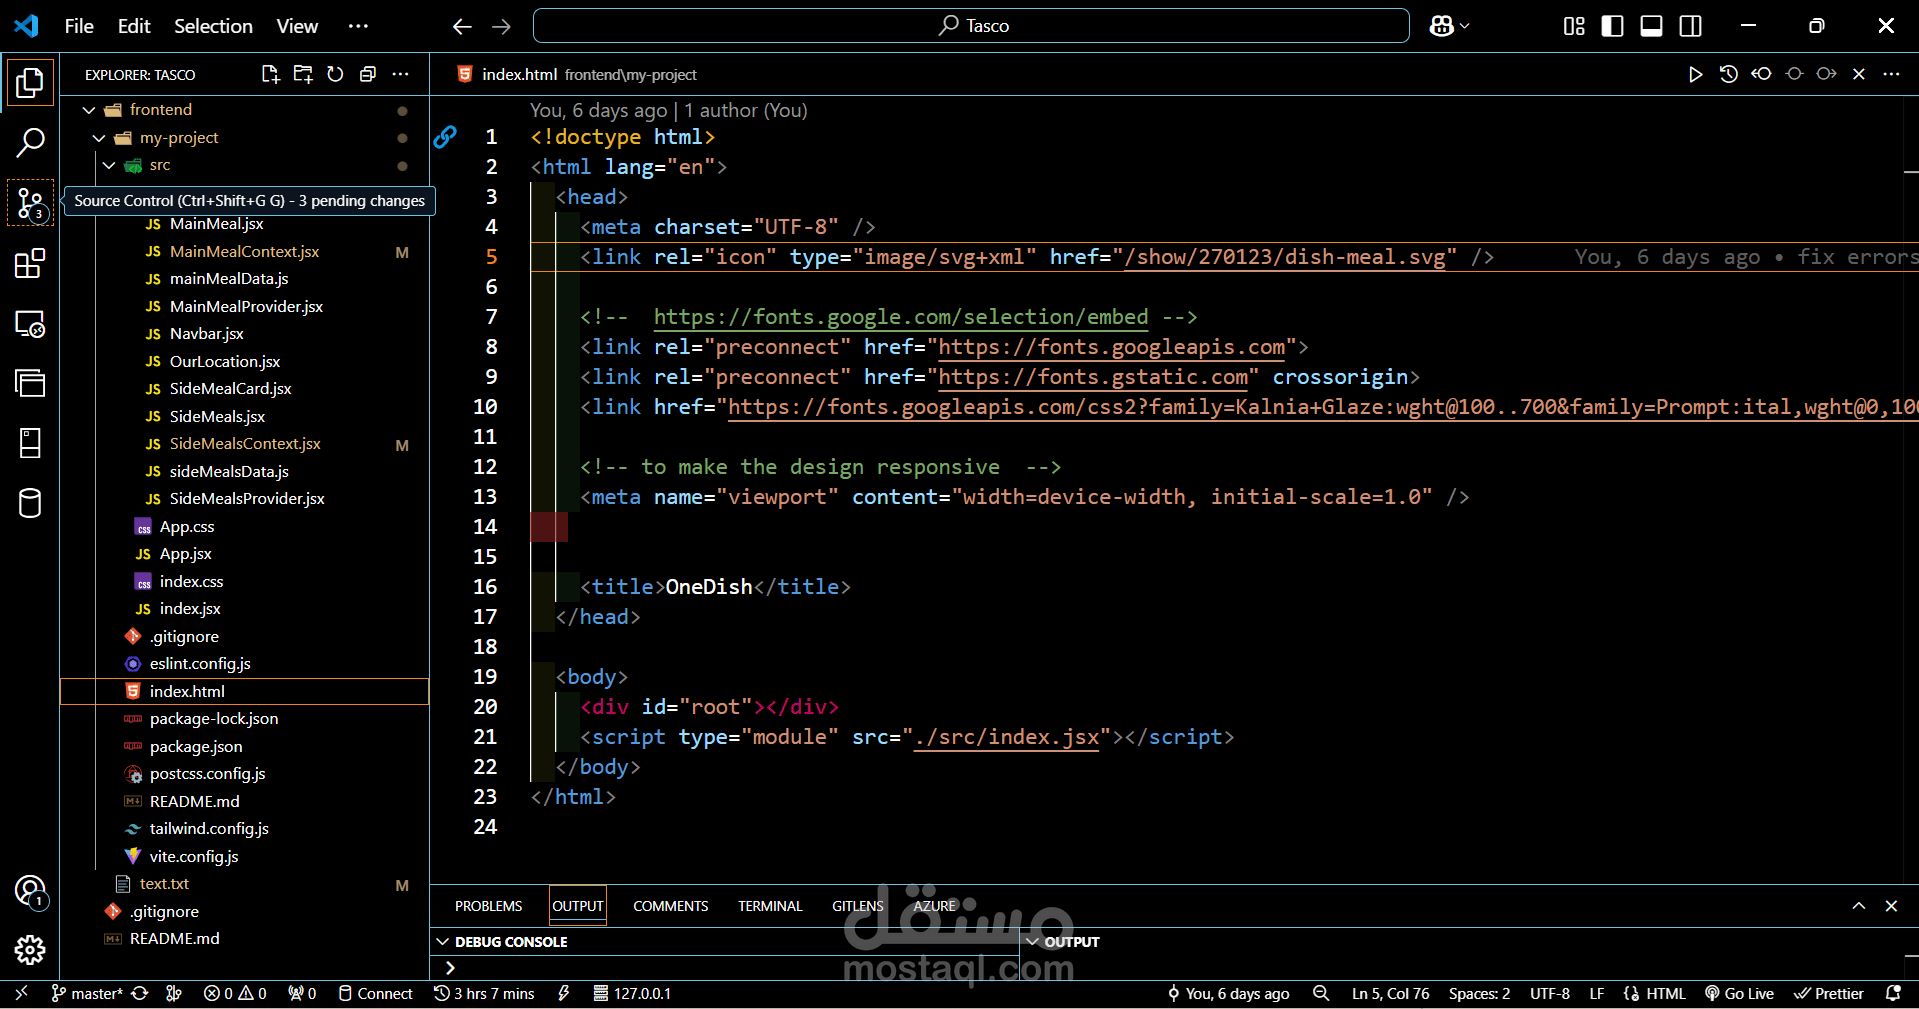Click the master* branch indicator
1919x1009 pixels.
pyautogui.click(x=87, y=993)
